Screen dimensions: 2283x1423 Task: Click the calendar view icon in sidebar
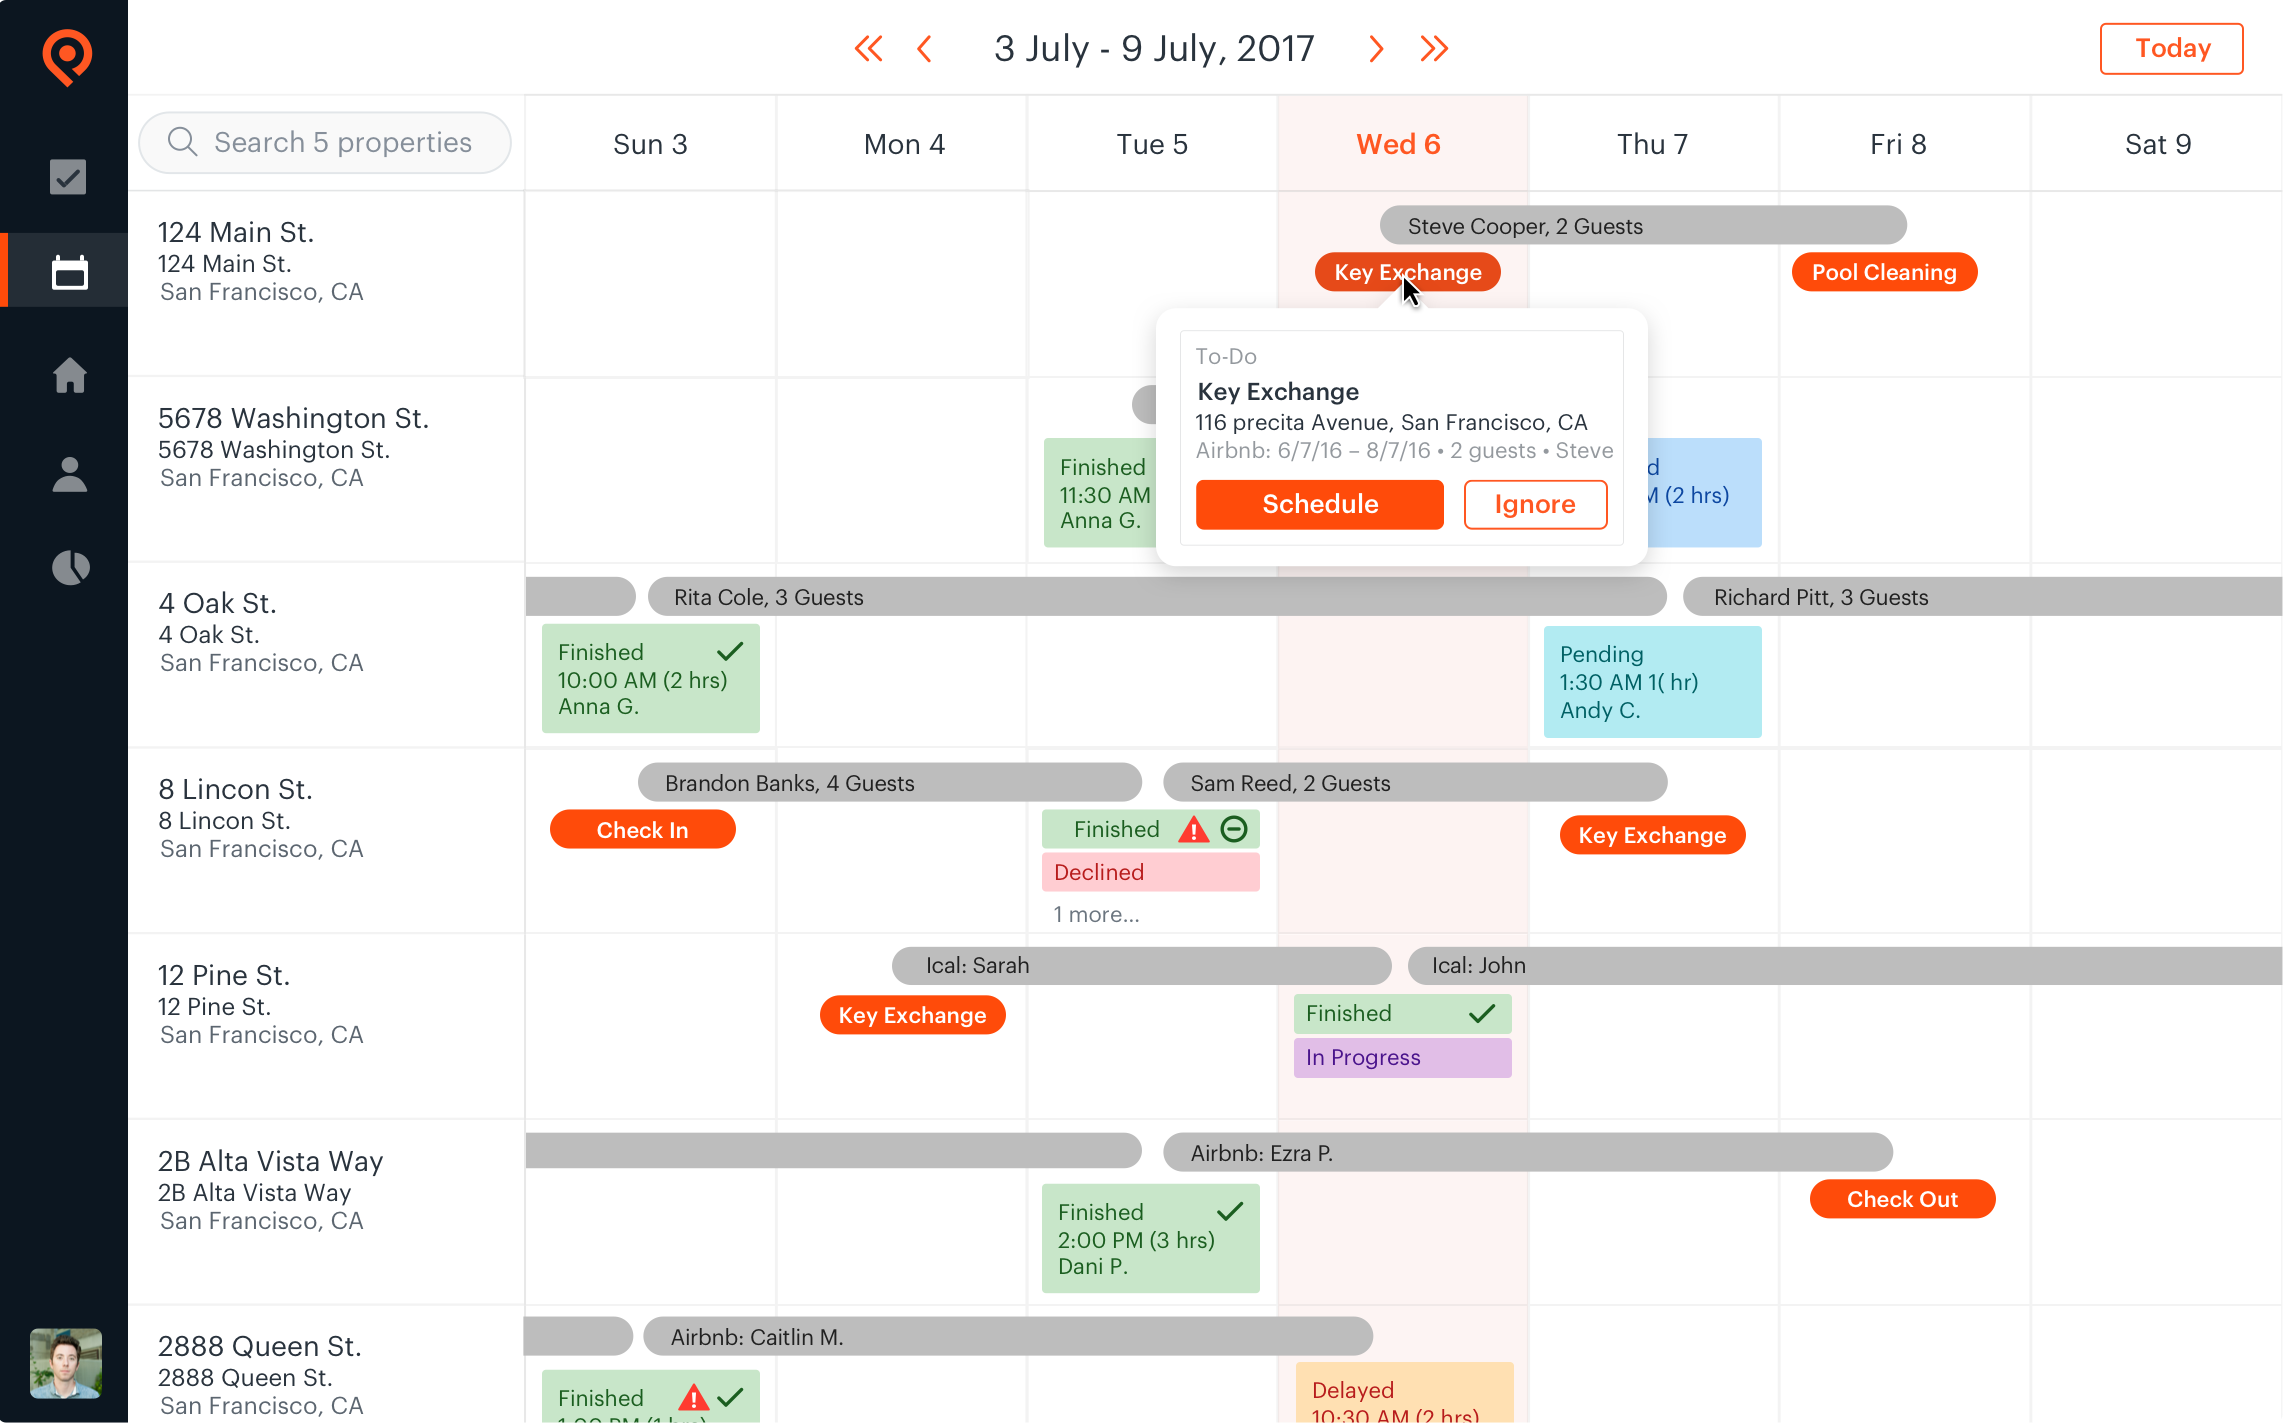pyautogui.click(x=66, y=272)
